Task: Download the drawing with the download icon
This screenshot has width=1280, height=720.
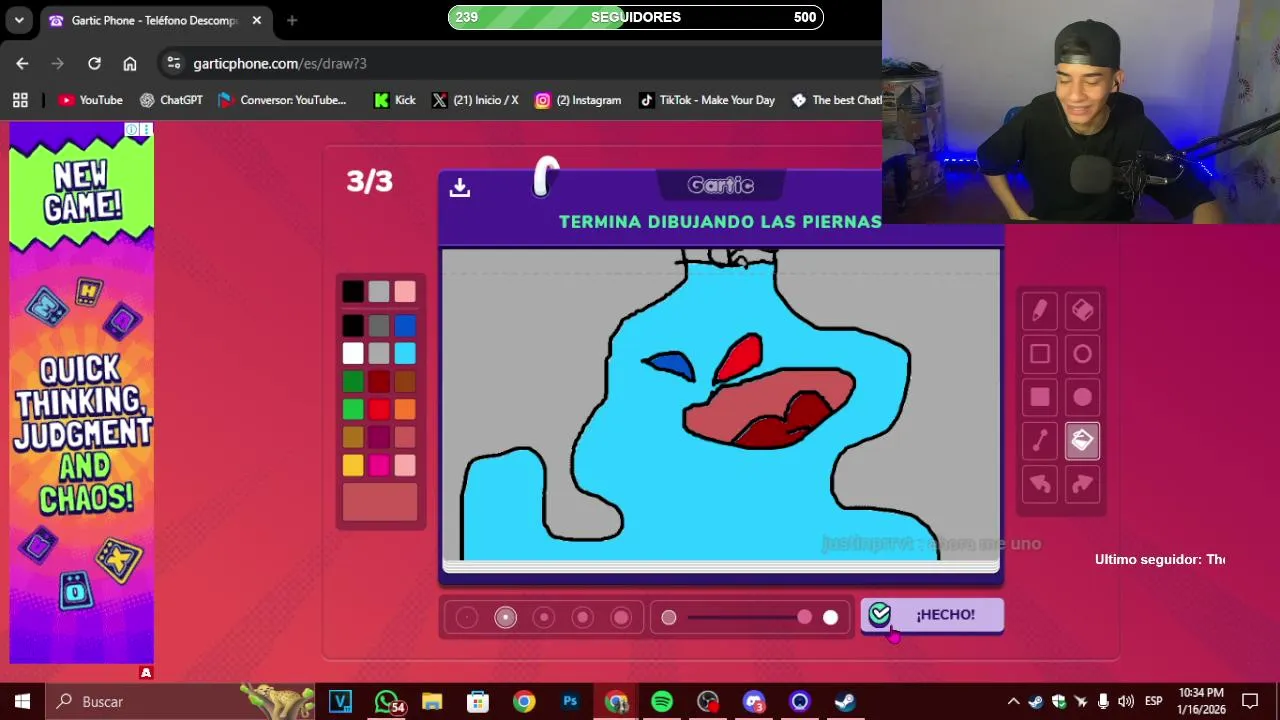Action: tap(460, 187)
